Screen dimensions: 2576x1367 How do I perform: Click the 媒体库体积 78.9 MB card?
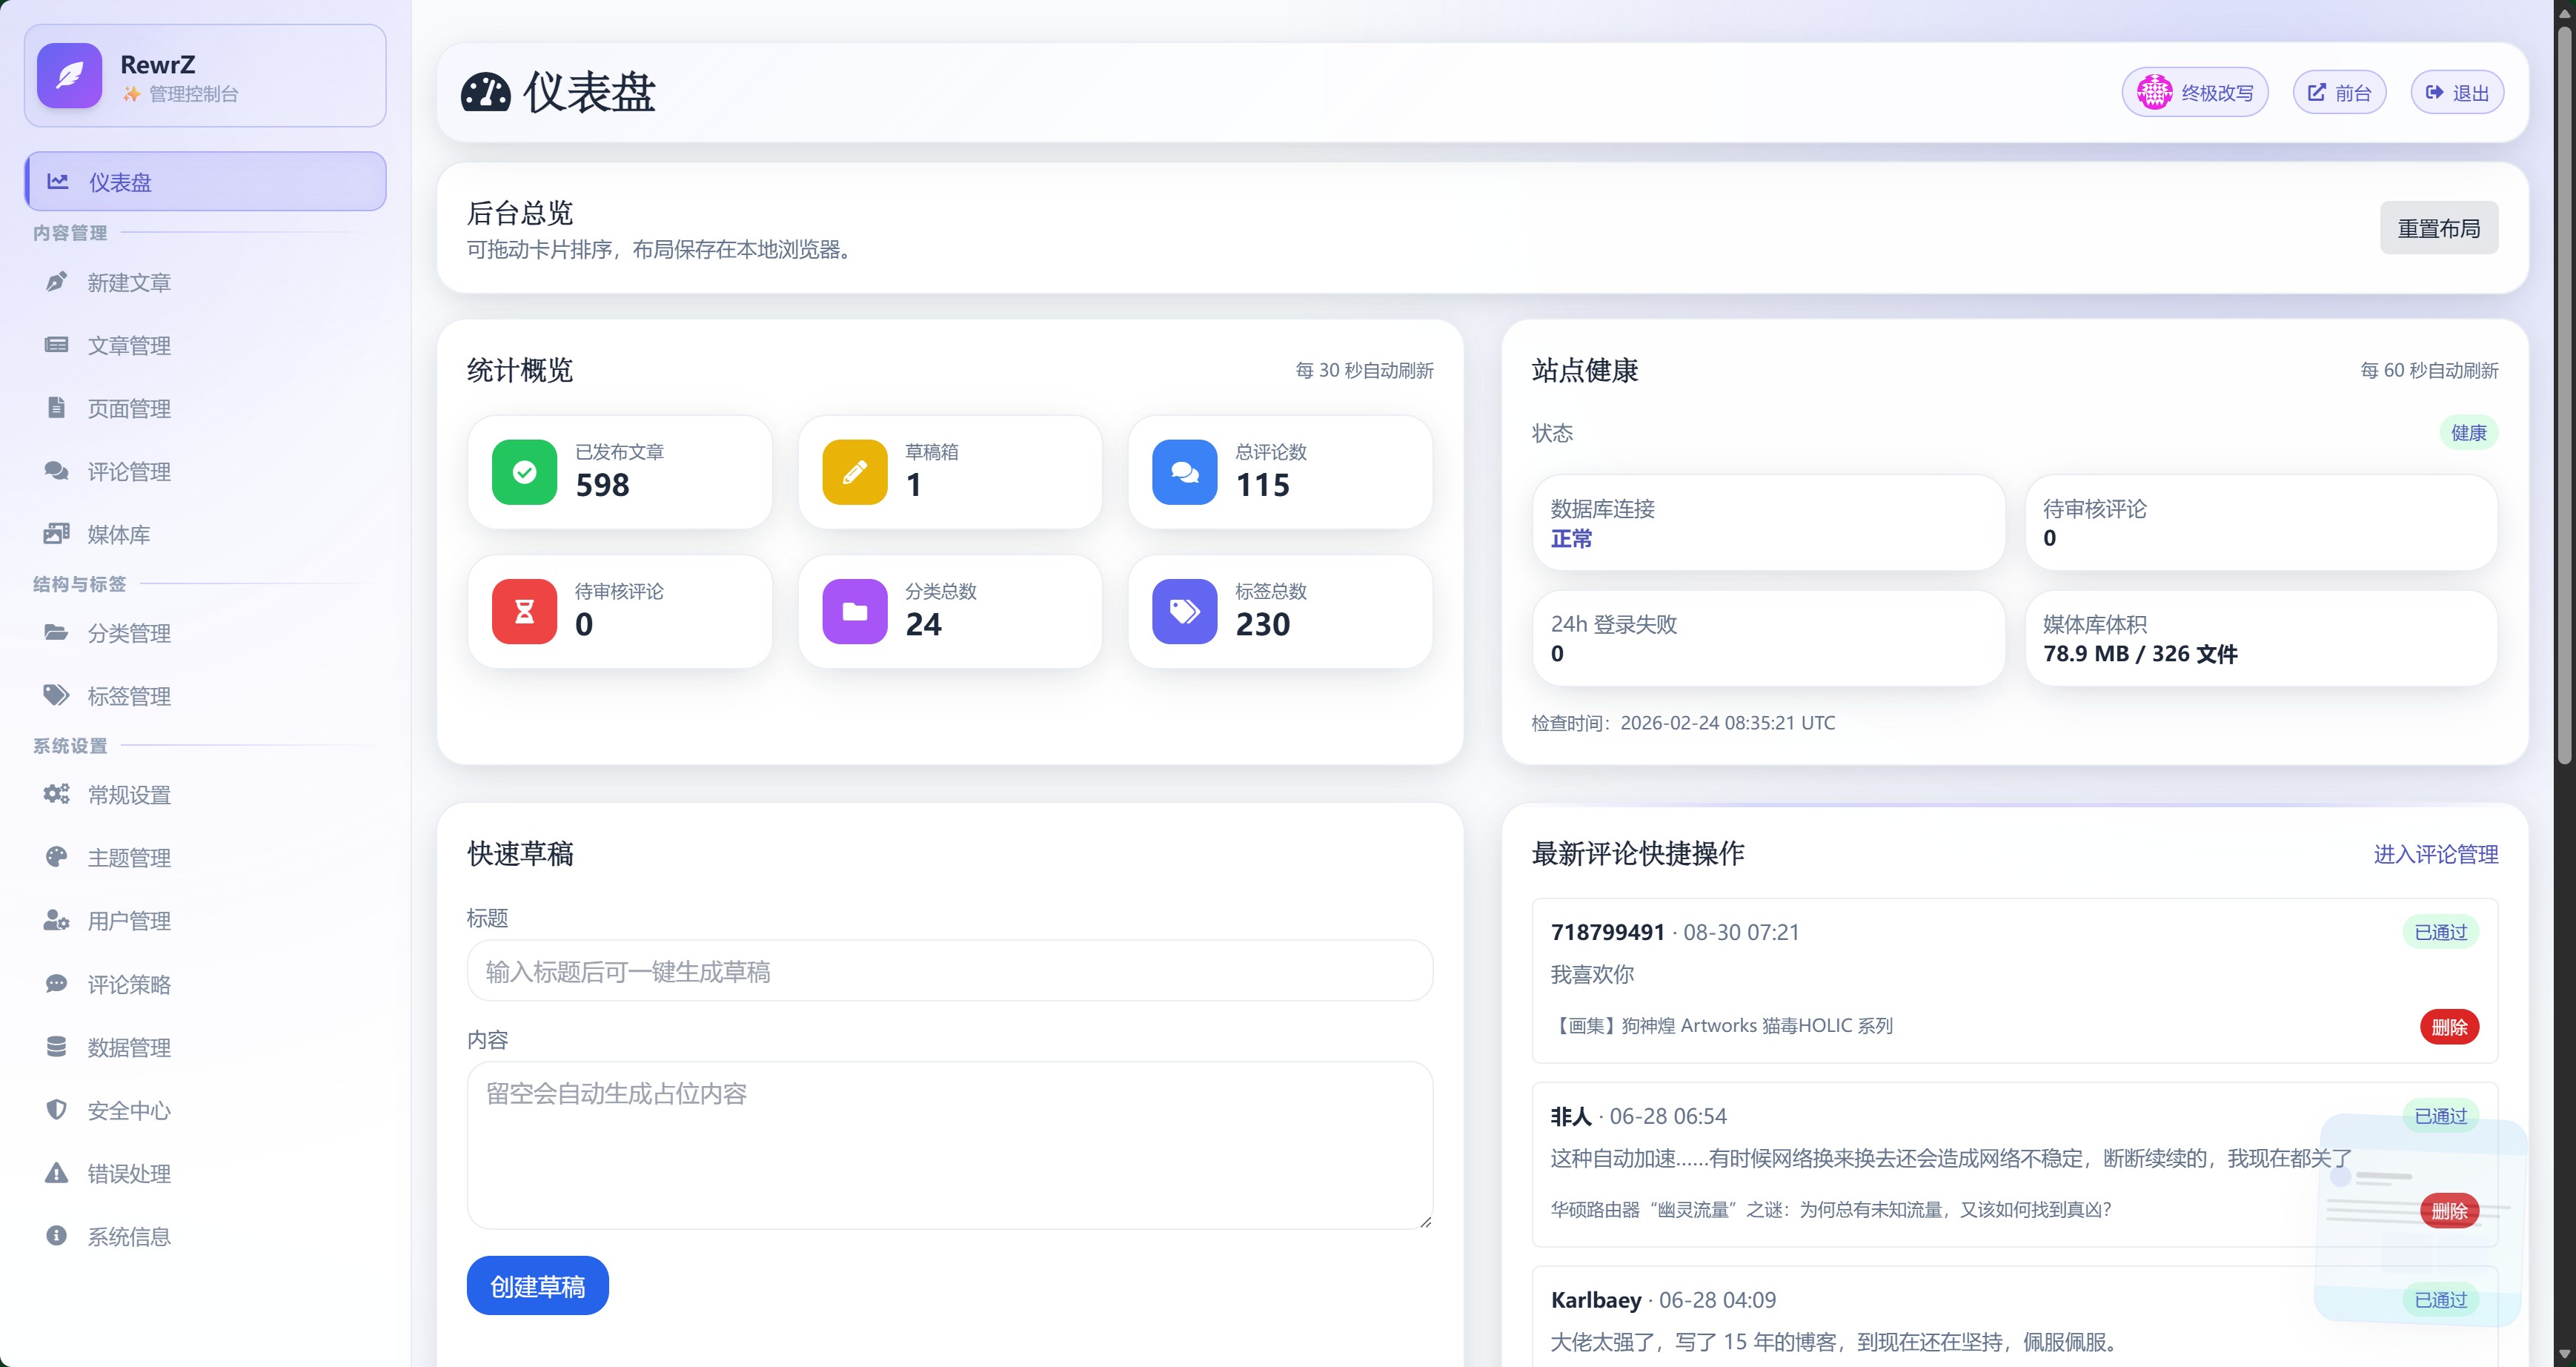point(2261,638)
